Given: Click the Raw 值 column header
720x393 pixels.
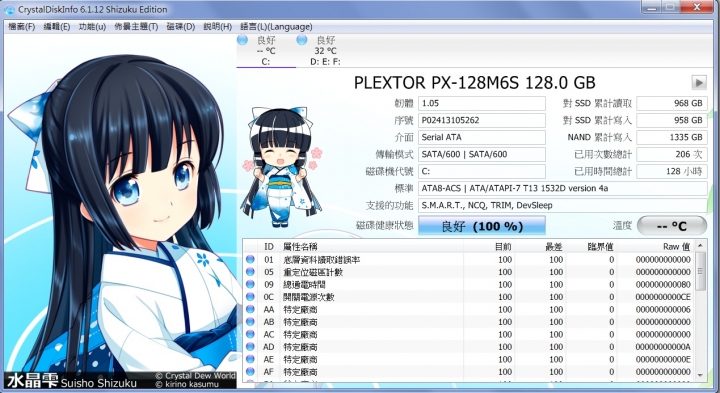Looking at the screenshot, I should click(656, 247).
